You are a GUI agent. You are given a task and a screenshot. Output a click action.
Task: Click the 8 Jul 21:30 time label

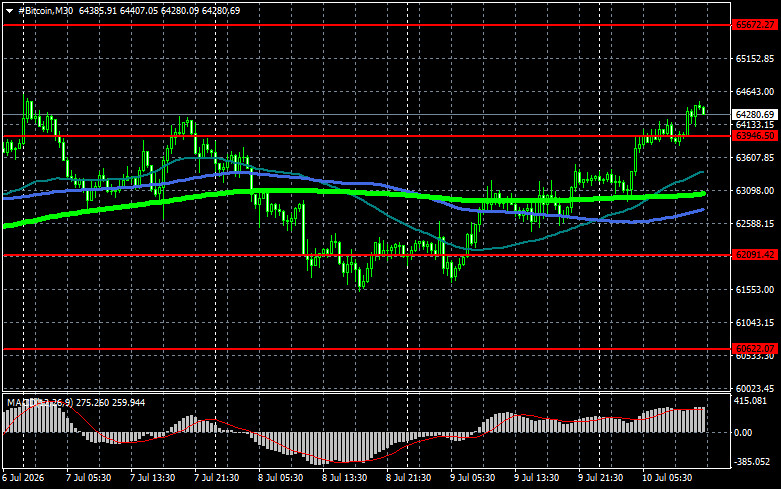pyautogui.click(x=408, y=478)
